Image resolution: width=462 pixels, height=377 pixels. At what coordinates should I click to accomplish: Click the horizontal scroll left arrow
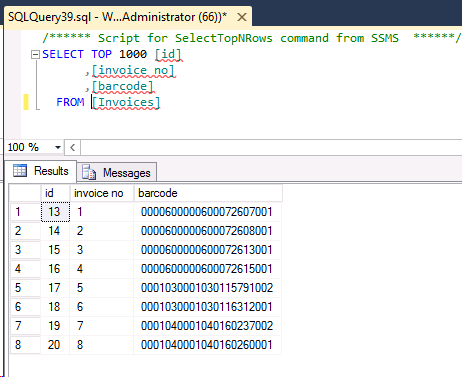pos(72,147)
